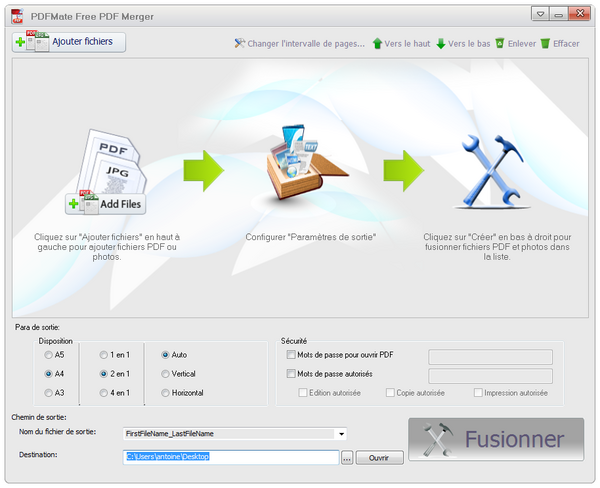The height and width of the screenshot is (488, 600).
Task: Minimize the PDFMate window
Action: click(559, 14)
